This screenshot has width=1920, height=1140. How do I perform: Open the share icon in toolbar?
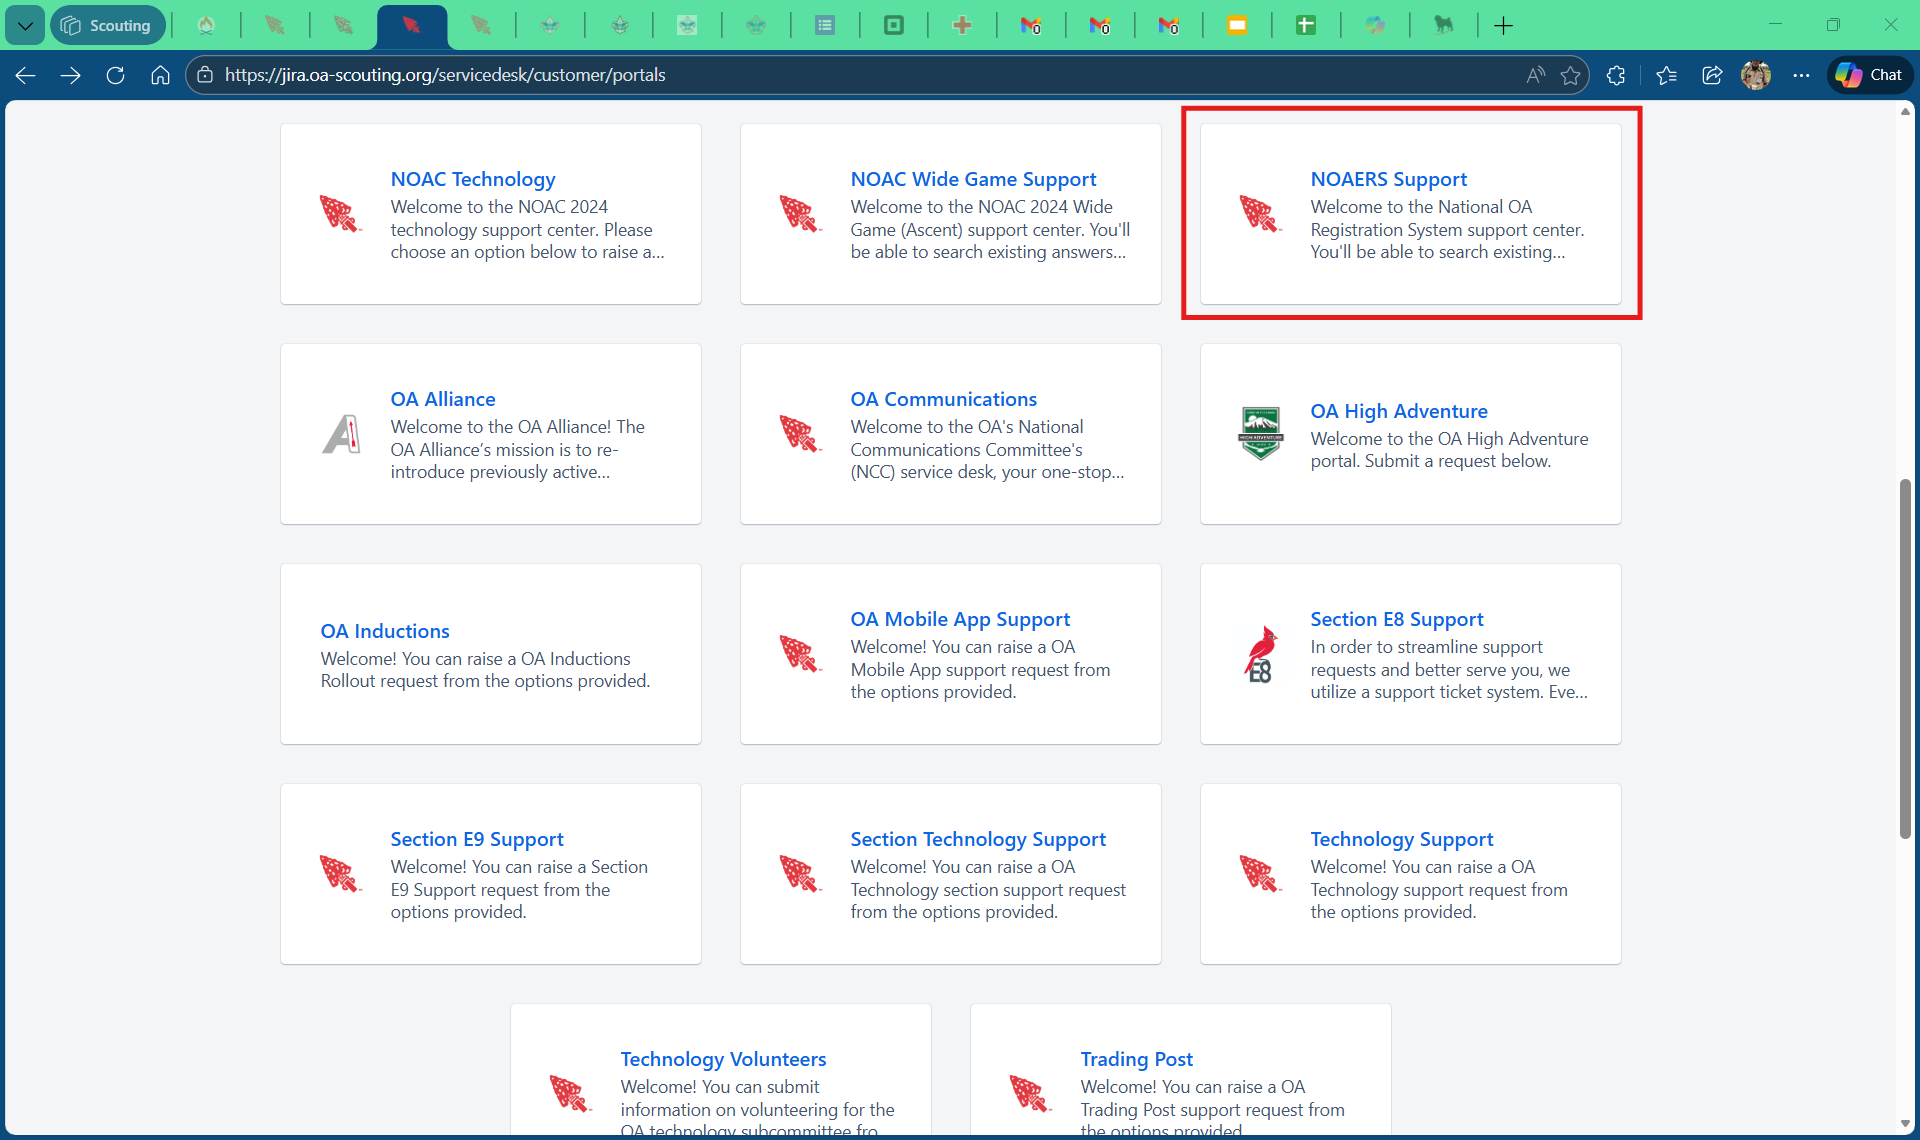(x=1711, y=75)
